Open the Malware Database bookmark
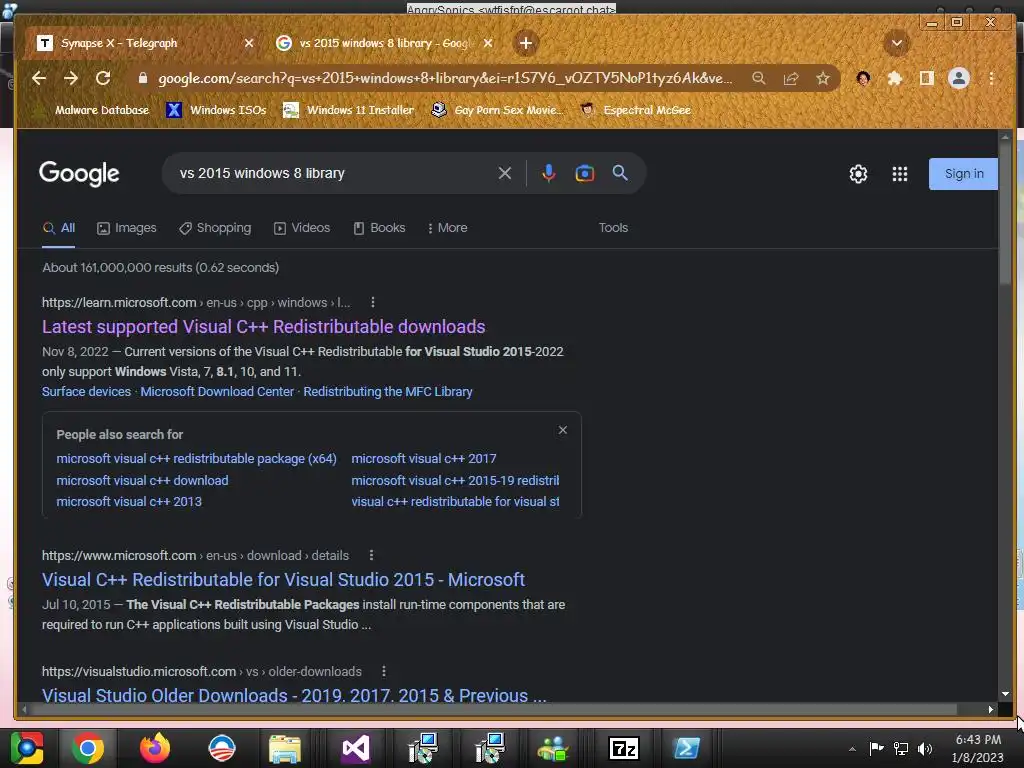Image resolution: width=1024 pixels, height=768 pixels. 93,110
